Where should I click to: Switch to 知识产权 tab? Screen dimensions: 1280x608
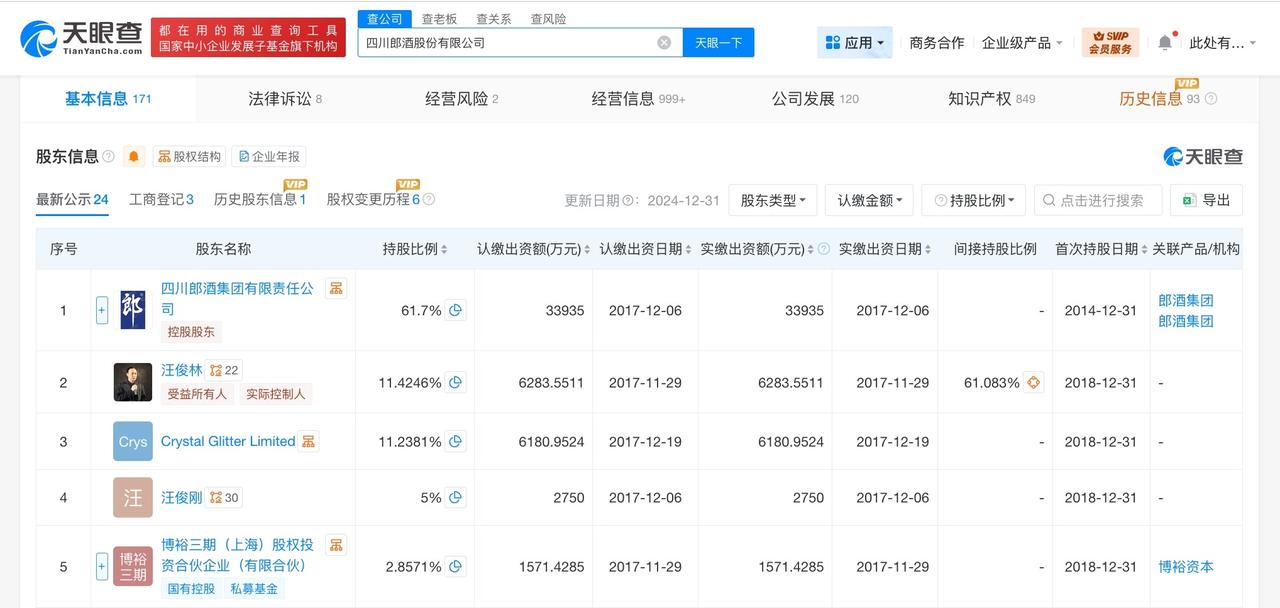992,99
